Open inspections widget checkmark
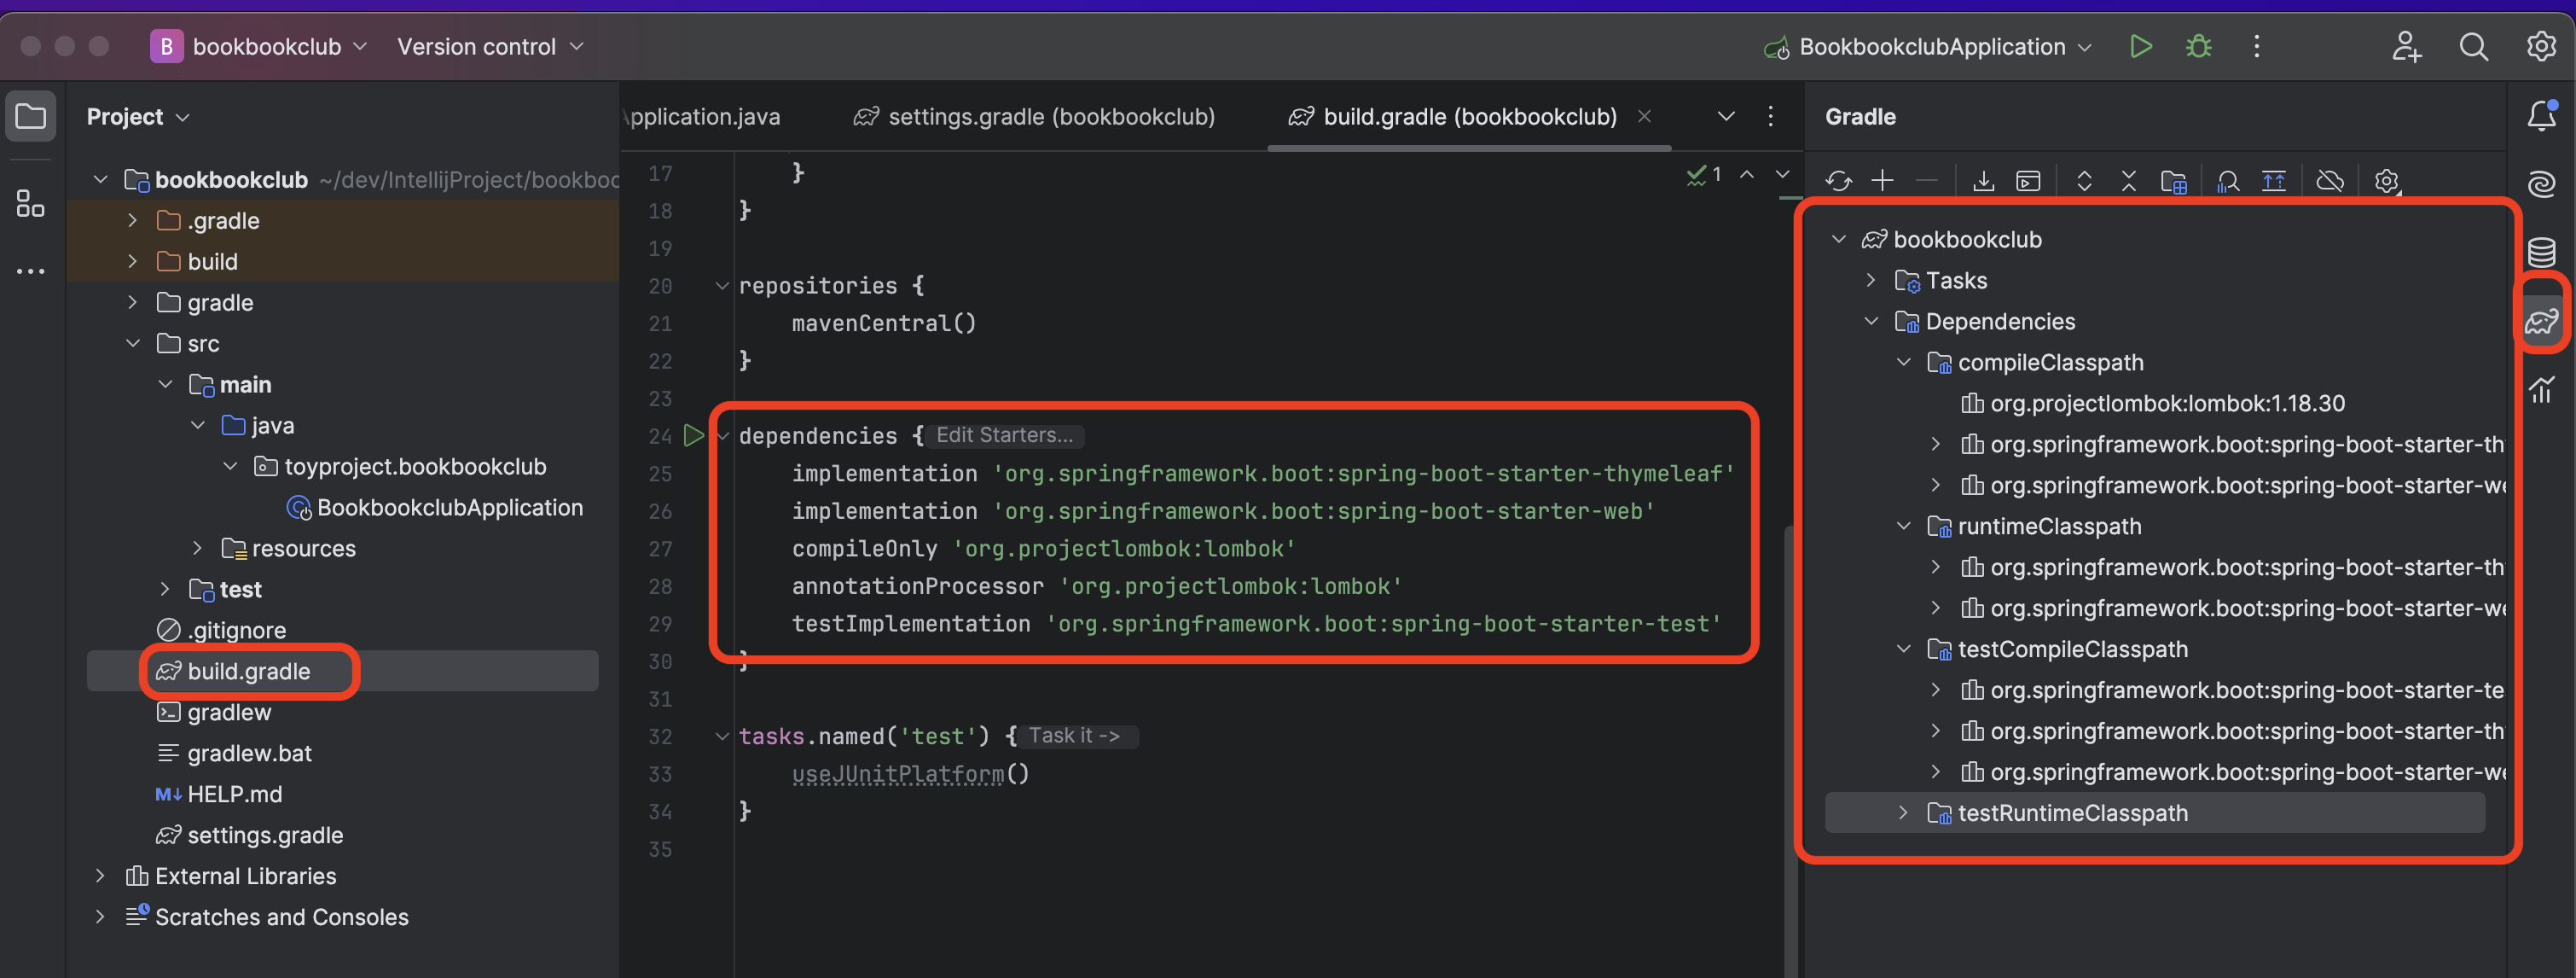 (1704, 174)
